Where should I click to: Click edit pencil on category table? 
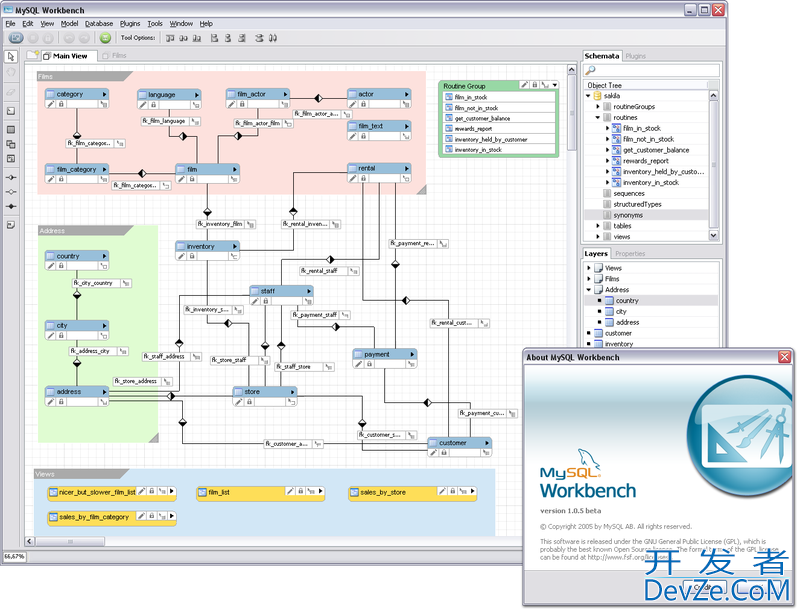[x=51, y=104]
